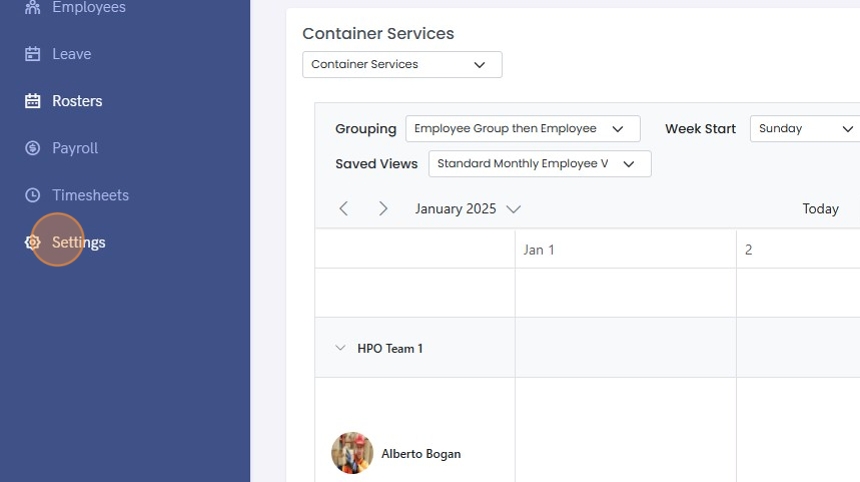This screenshot has height=482, width=860.
Task: Open the Saved Views dropdown
Action: click(x=539, y=164)
